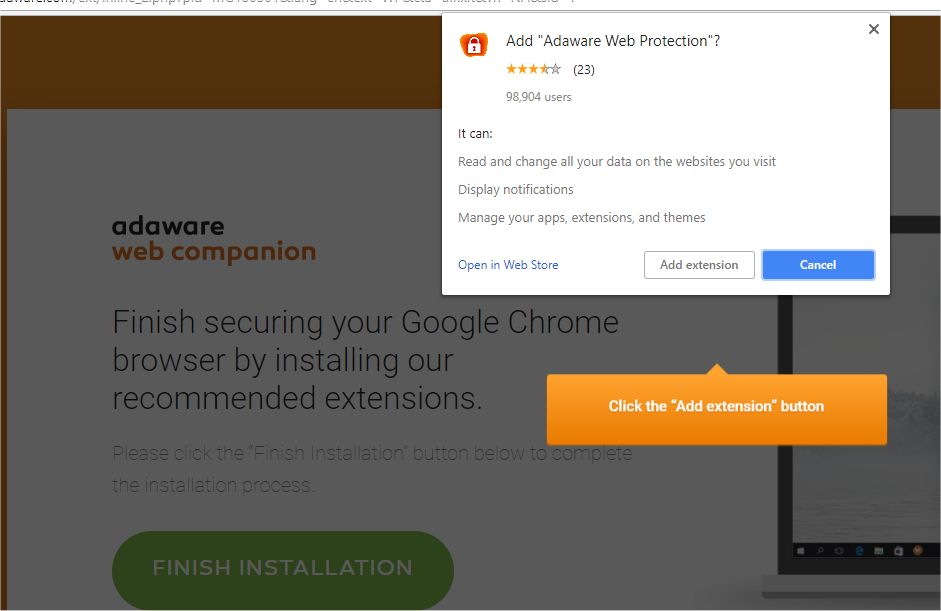The width and height of the screenshot is (941, 611).
Task: Click the Display notifications permission line
Action: tap(515, 189)
